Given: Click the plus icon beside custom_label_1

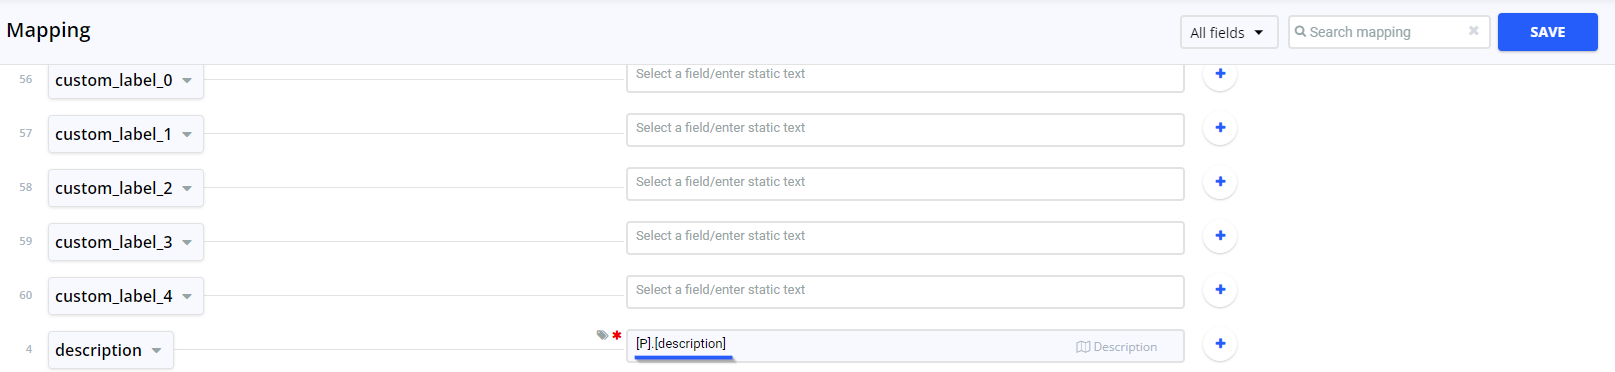Looking at the screenshot, I should [x=1220, y=128].
